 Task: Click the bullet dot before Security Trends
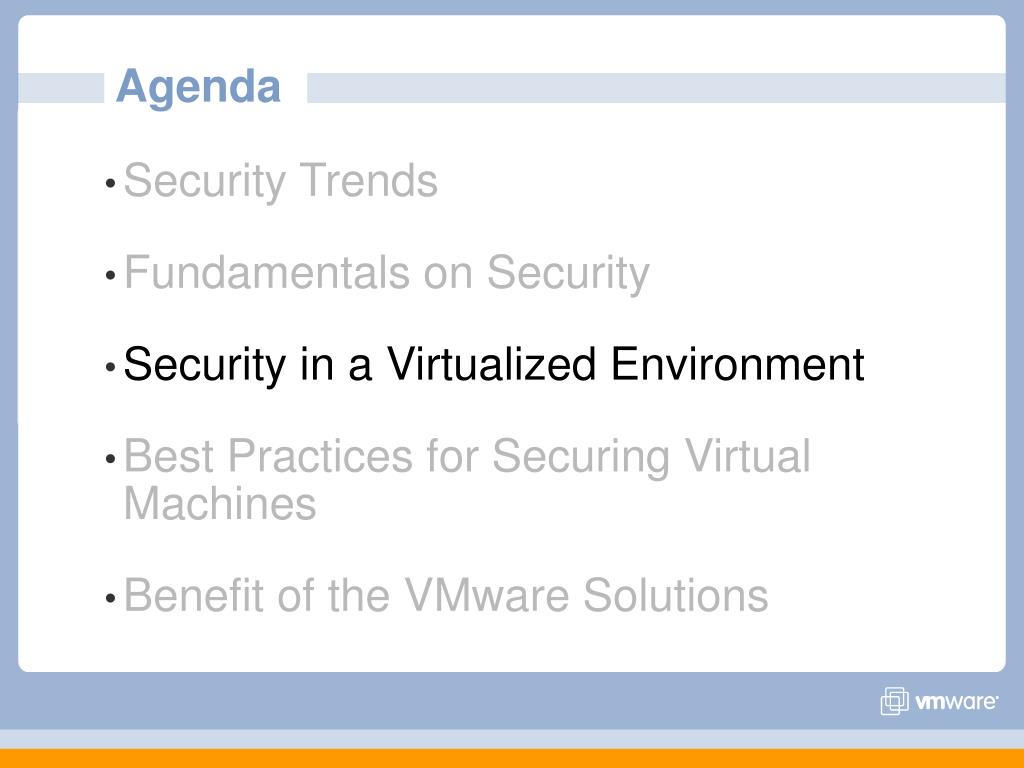point(110,184)
